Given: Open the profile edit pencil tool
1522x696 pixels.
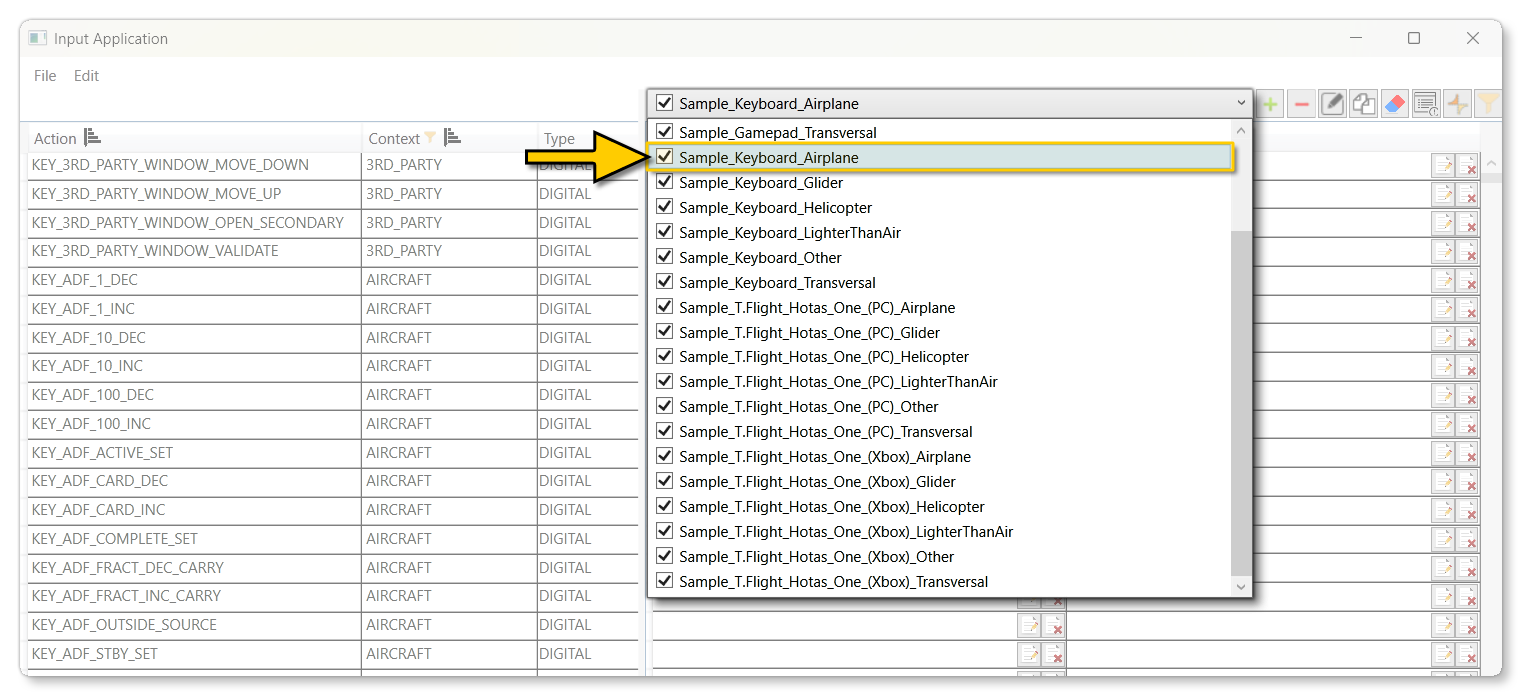Looking at the screenshot, I should [x=1332, y=103].
